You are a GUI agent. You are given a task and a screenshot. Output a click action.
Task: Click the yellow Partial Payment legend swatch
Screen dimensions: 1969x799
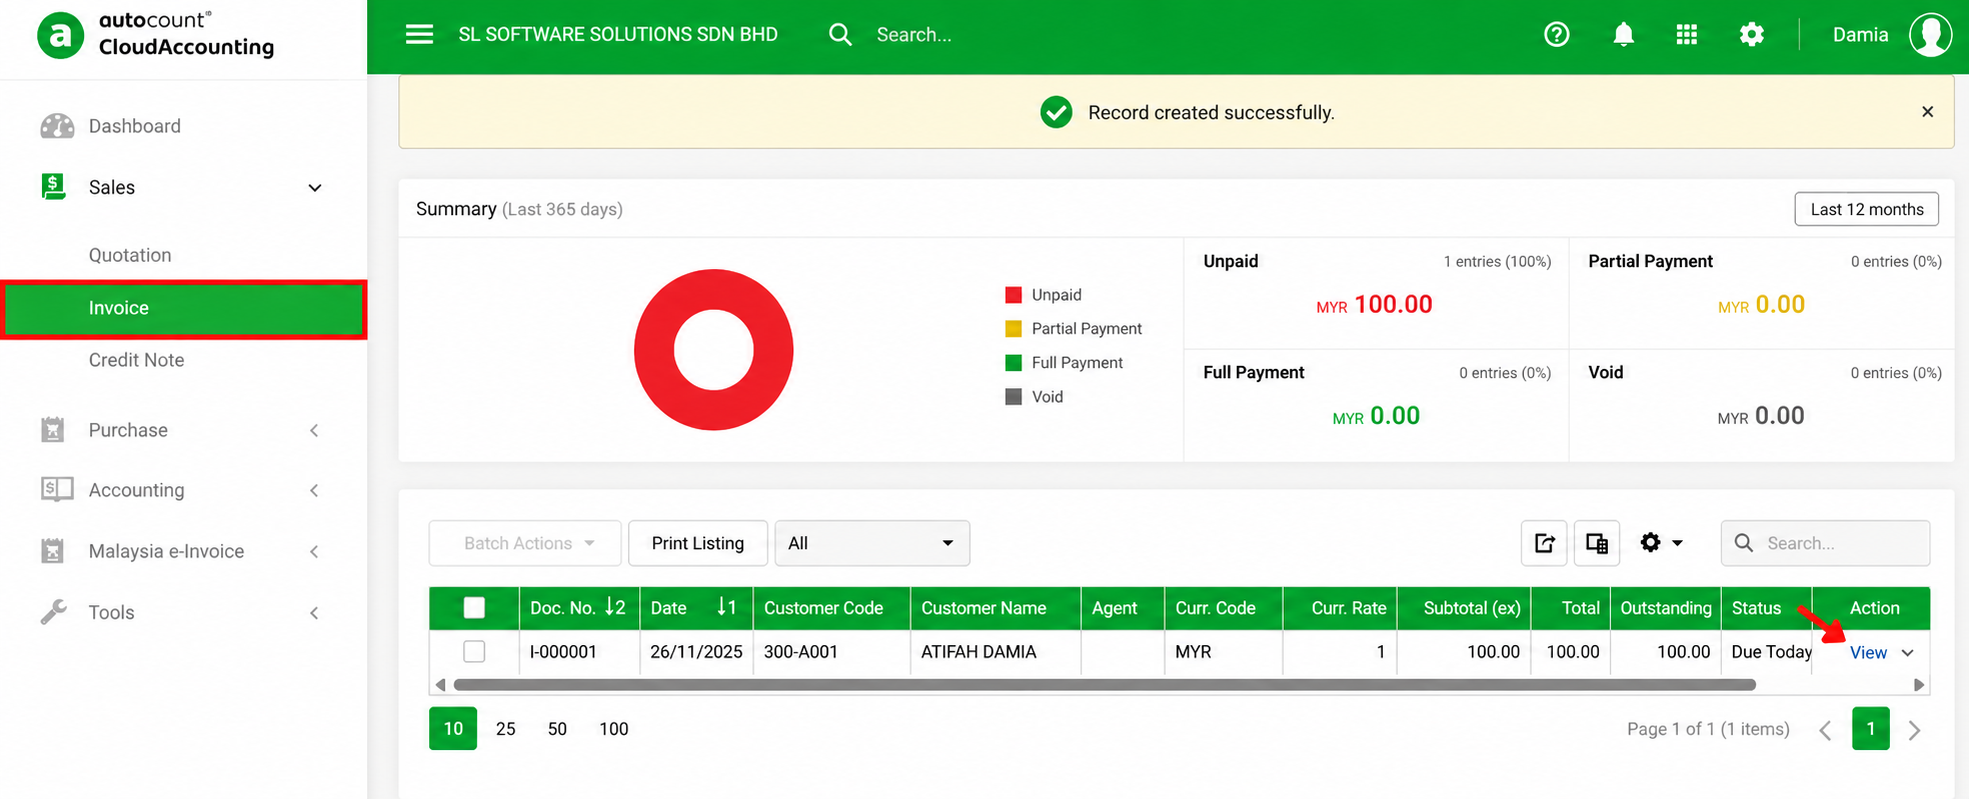[x=1013, y=329]
